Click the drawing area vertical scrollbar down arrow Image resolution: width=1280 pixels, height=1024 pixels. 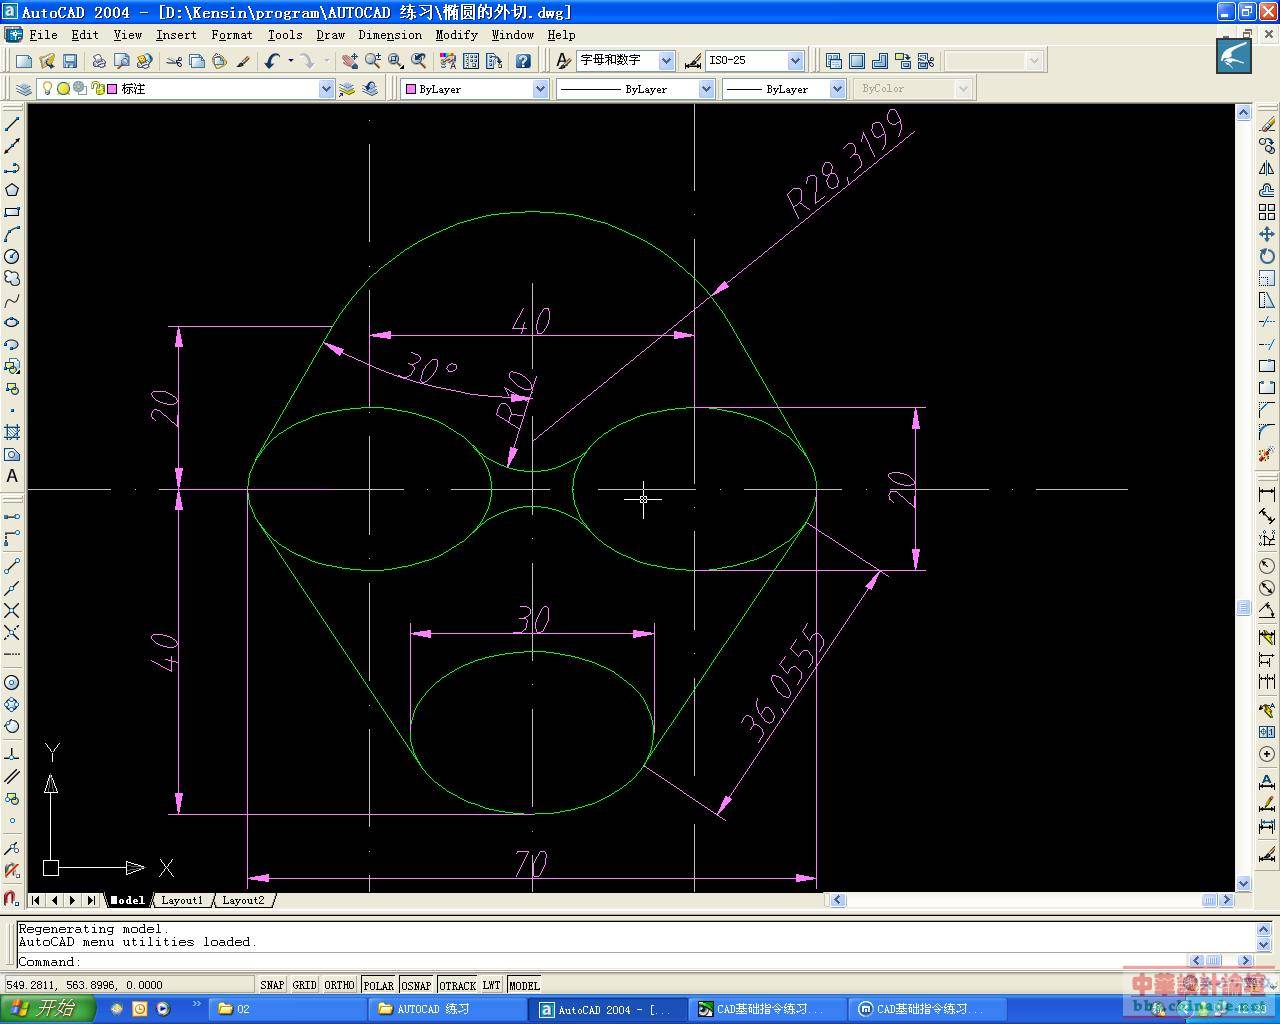[x=1244, y=883]
